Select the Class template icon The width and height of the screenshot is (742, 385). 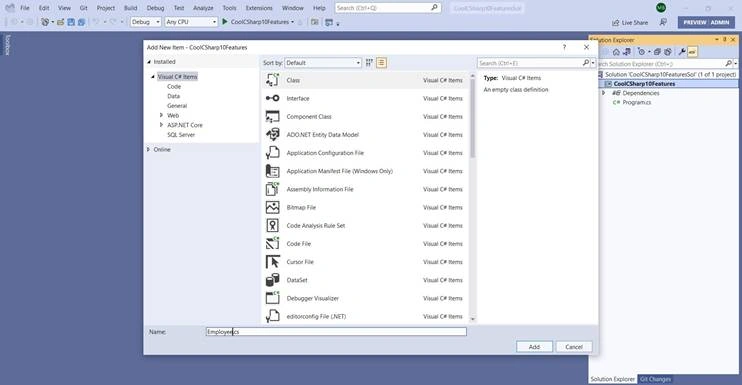click(272, 80)
